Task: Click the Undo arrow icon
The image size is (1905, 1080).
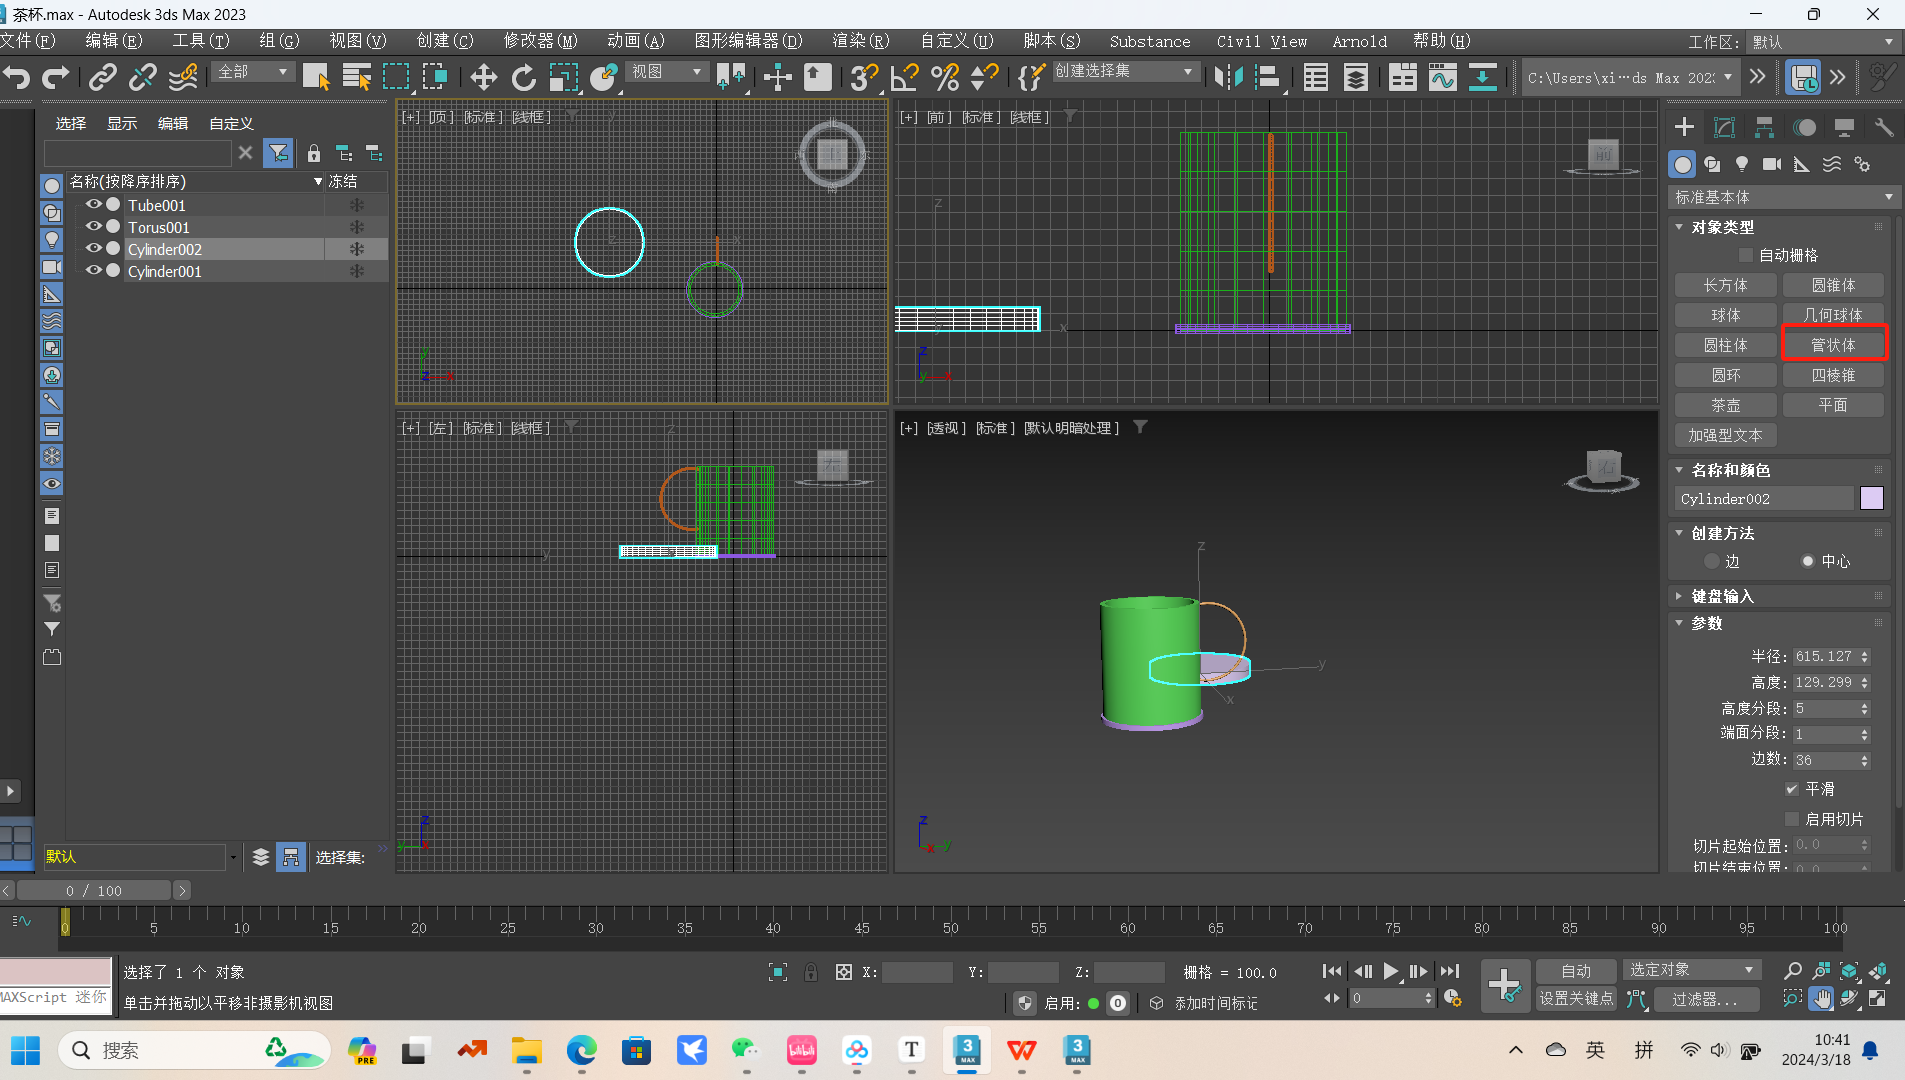Action: pos(17,77)
